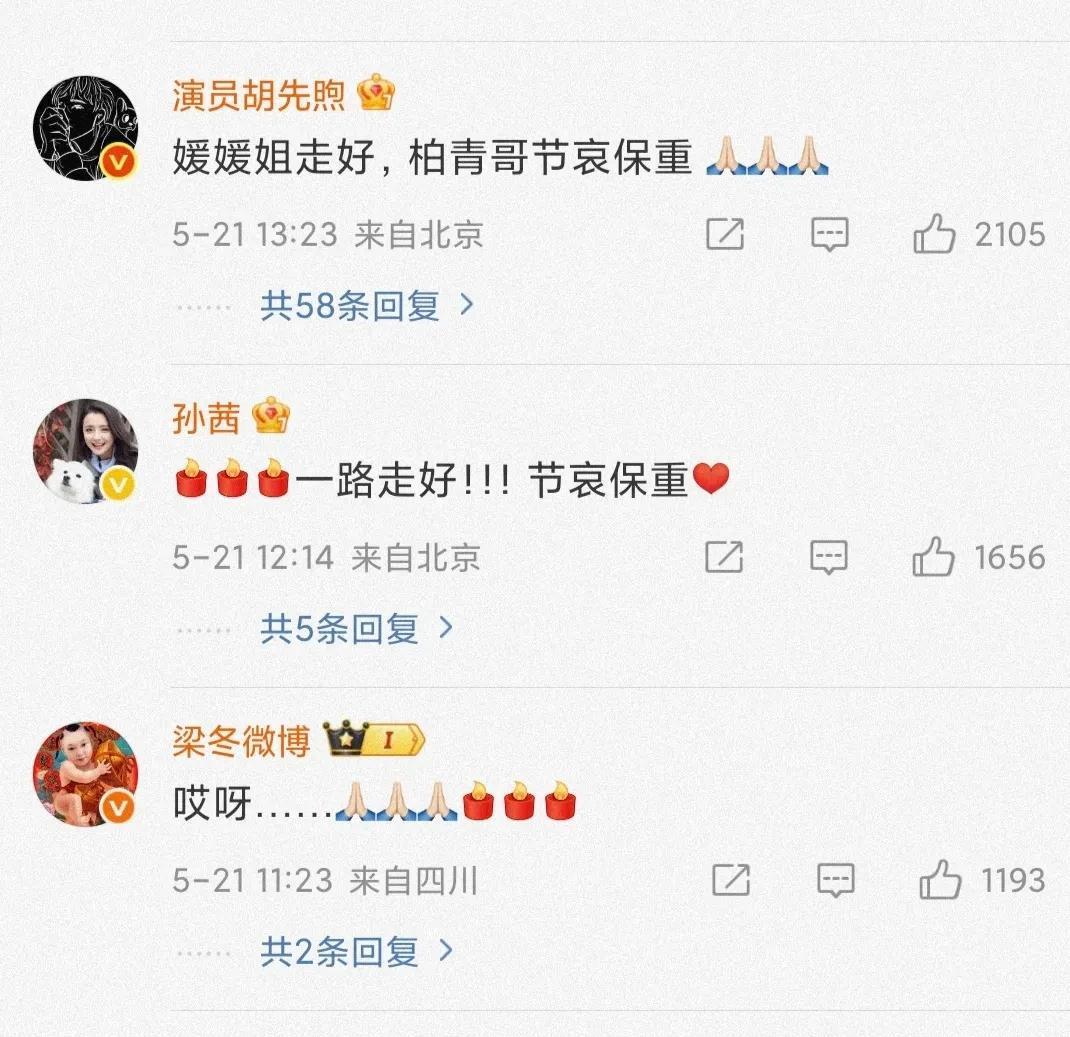This screenshot has height=1037, width=1070.
Task: Reply to 演员胡先煦 comment using bubble icon
Action: pyautogui.click(x=830, y=235)
